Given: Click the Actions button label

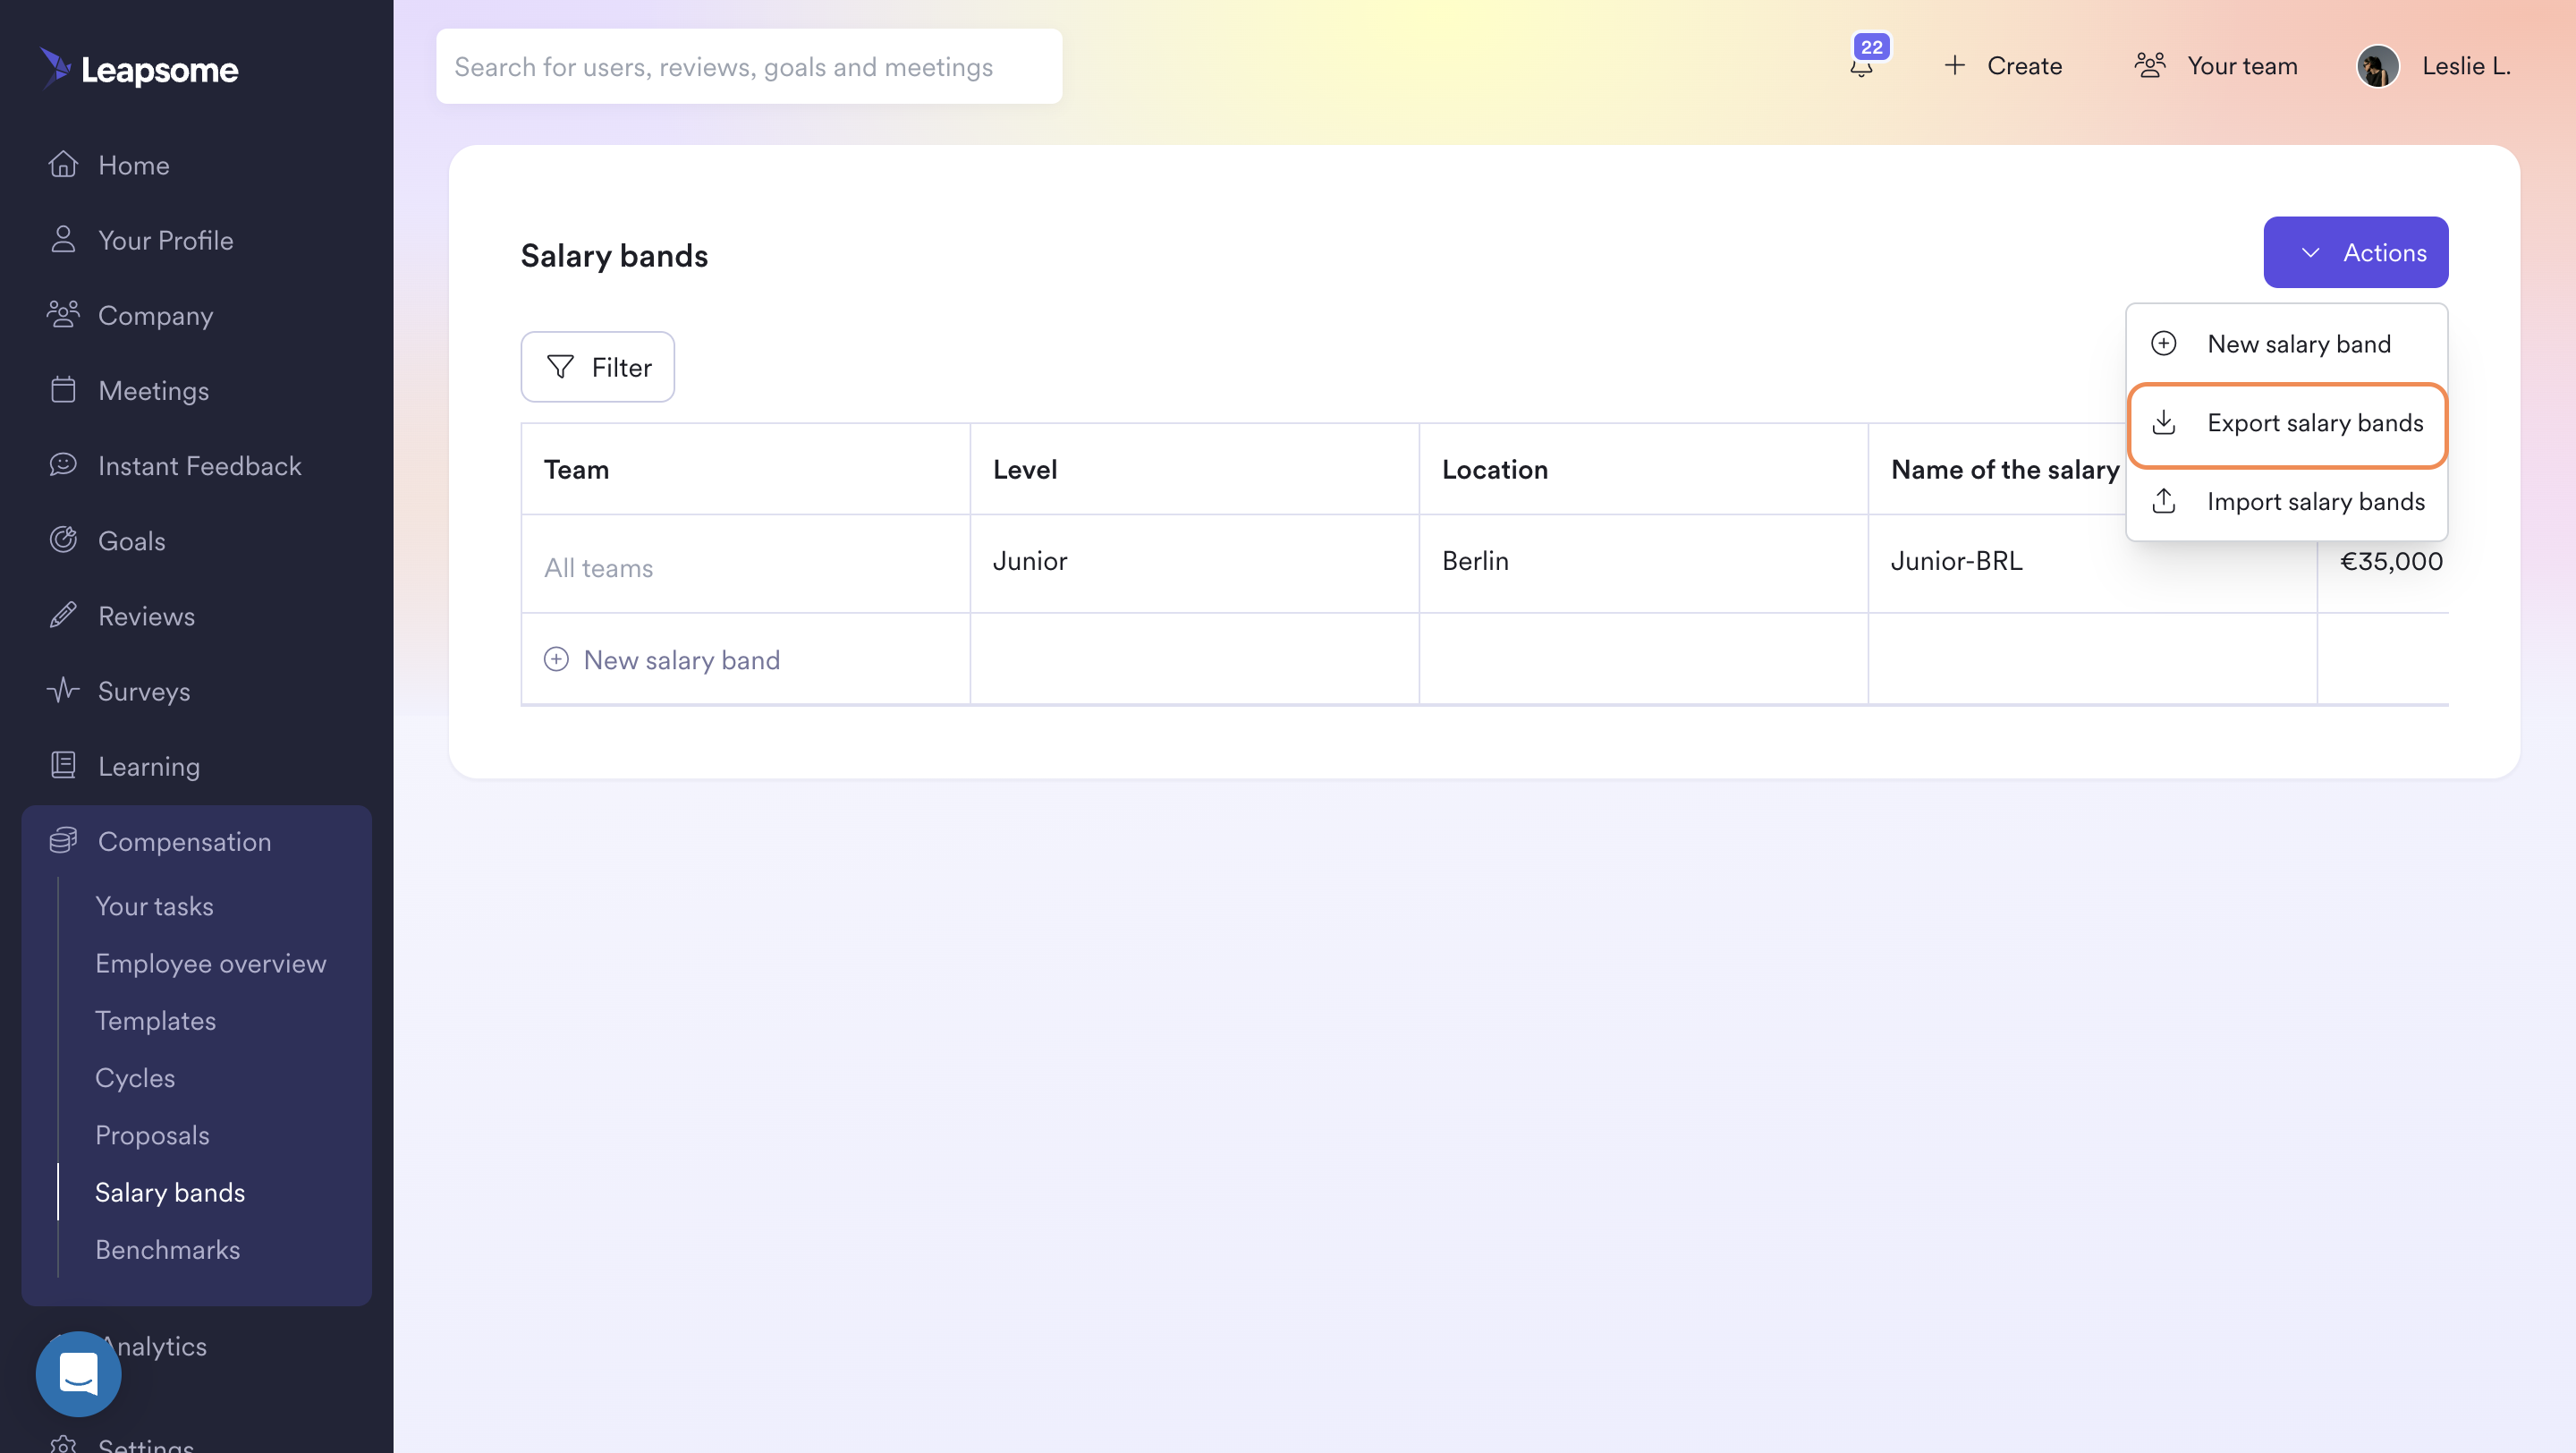Looking at the screenshot, I should pyautogui.click(x=2384, y=253).
